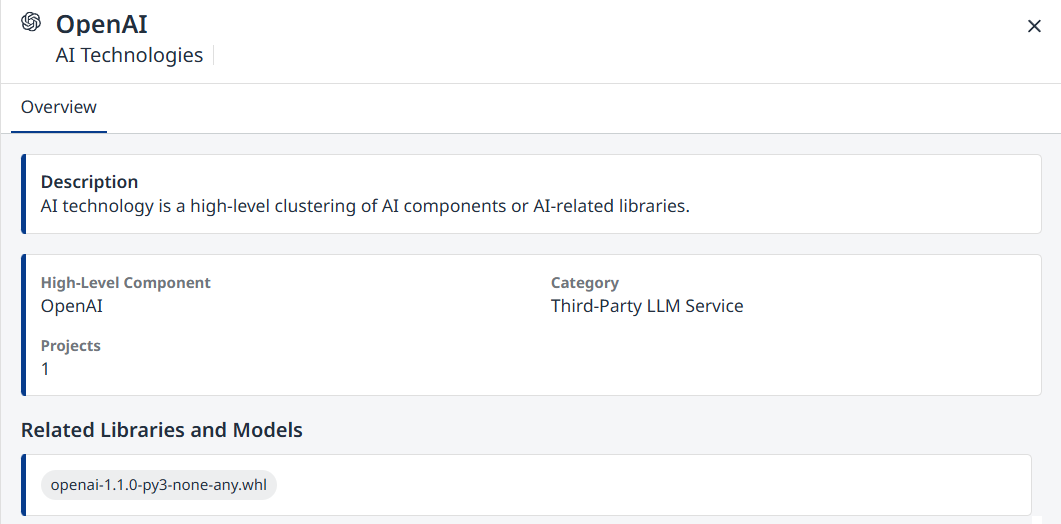The height and width of the screenshot is (524, 1061).
Task: Click the OpenAI logo icon
Action: (x=31, y=23)
